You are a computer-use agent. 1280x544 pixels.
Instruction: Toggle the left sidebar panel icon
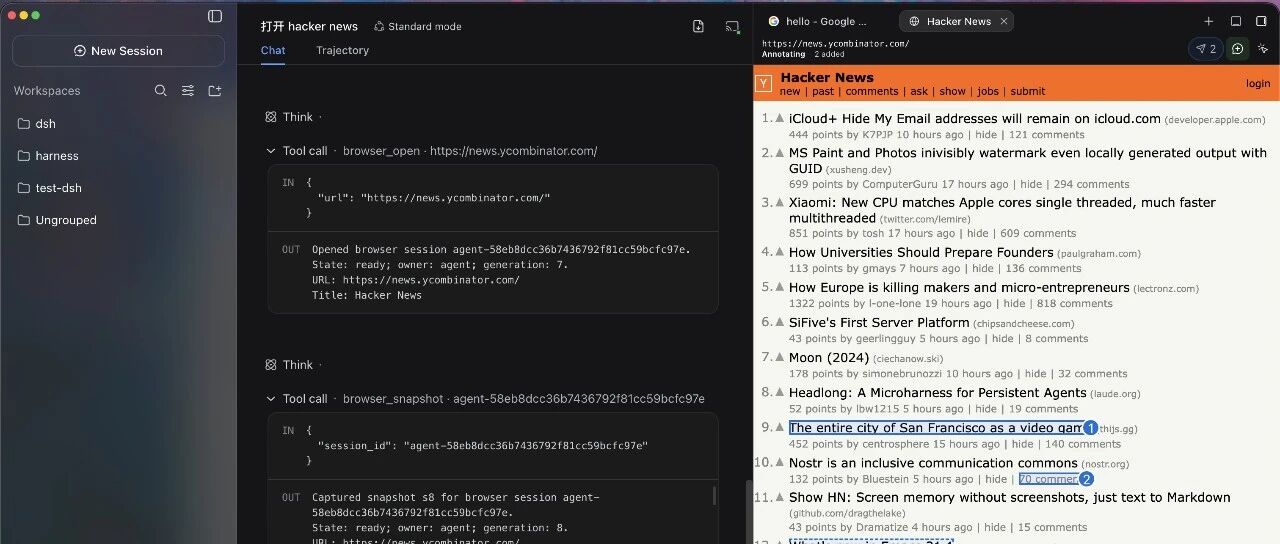[214, 16]
